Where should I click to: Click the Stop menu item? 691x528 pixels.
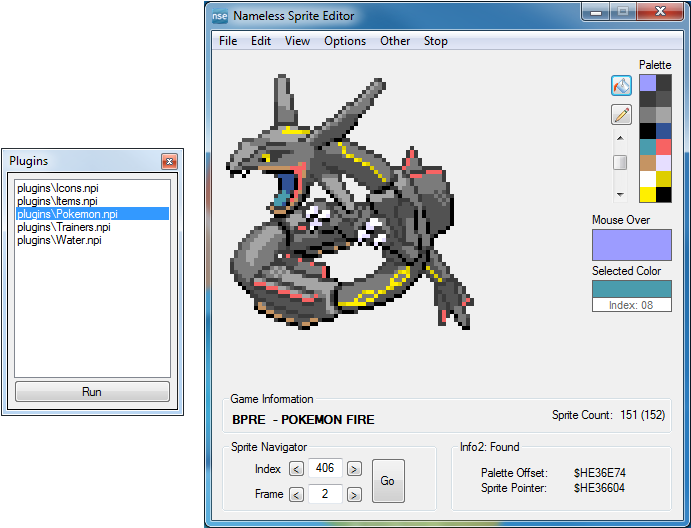(x=435, y=41)
